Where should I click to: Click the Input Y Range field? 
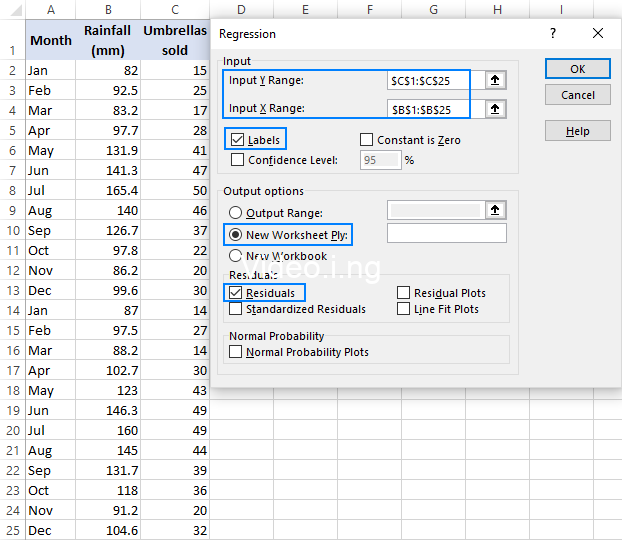(x=436, y=81)
